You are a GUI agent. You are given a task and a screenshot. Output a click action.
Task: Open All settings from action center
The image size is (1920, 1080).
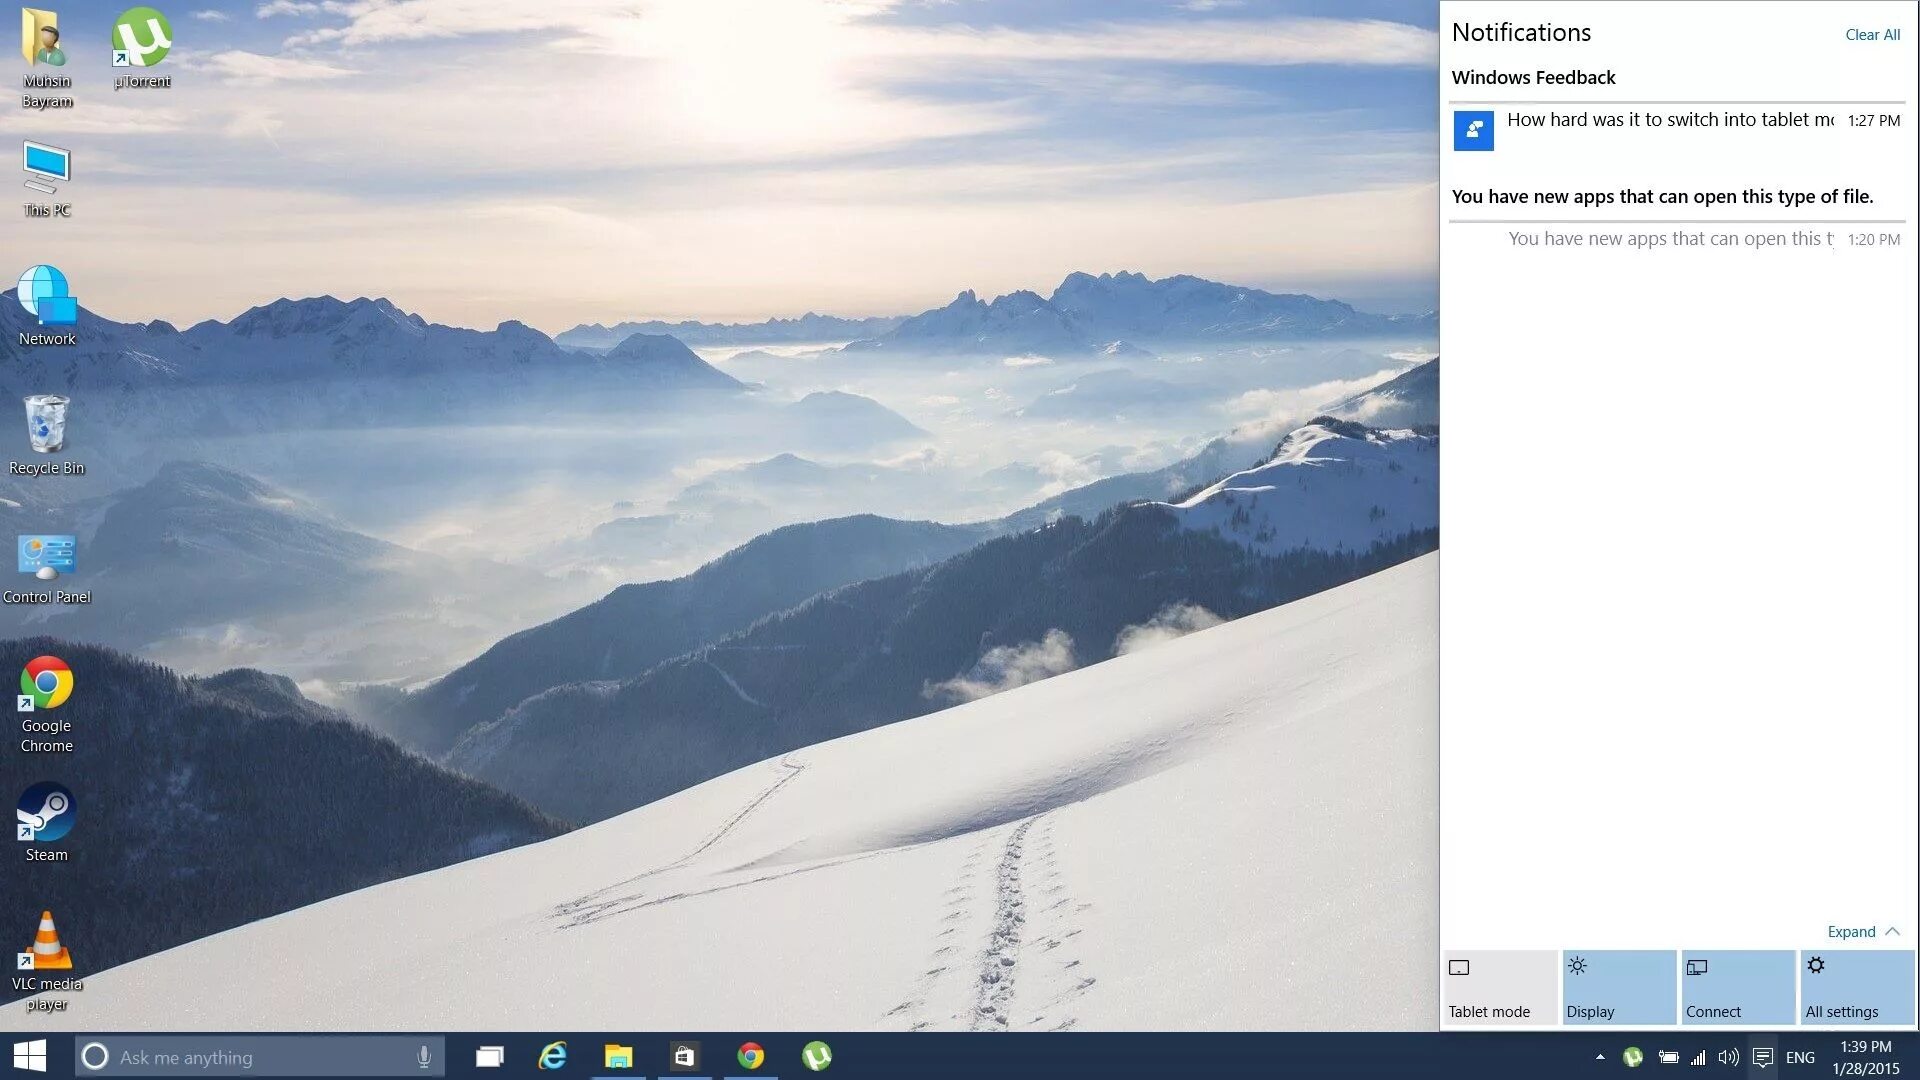coord(1857,988)
